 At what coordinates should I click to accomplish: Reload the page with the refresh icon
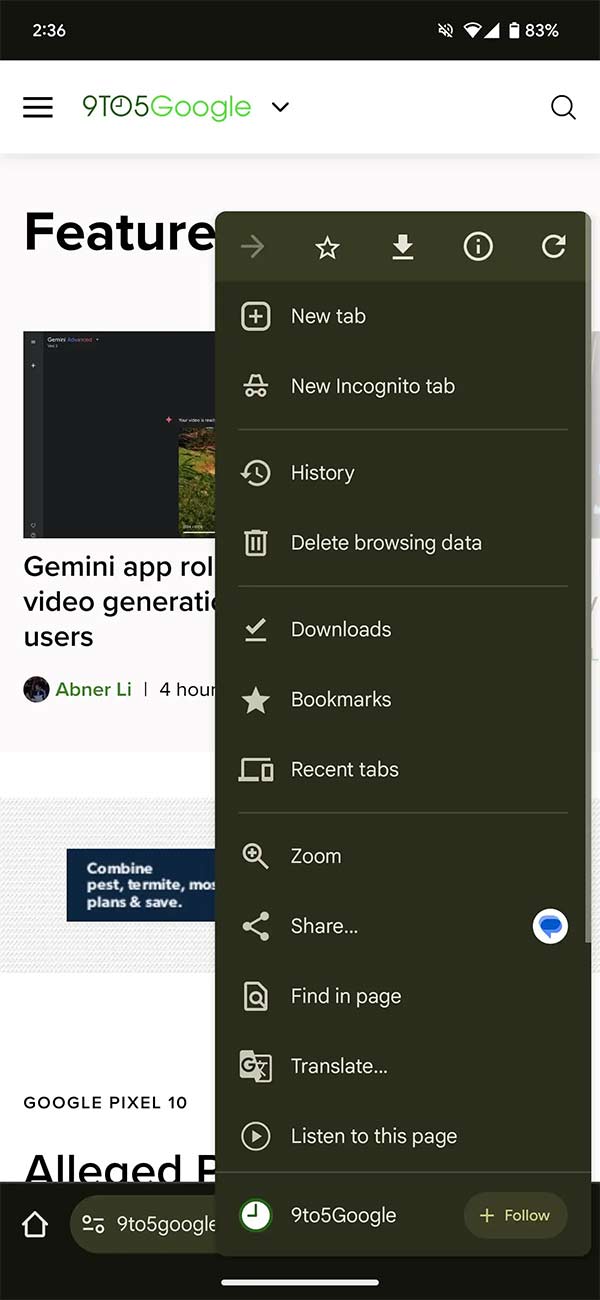(x=554, y=247)
